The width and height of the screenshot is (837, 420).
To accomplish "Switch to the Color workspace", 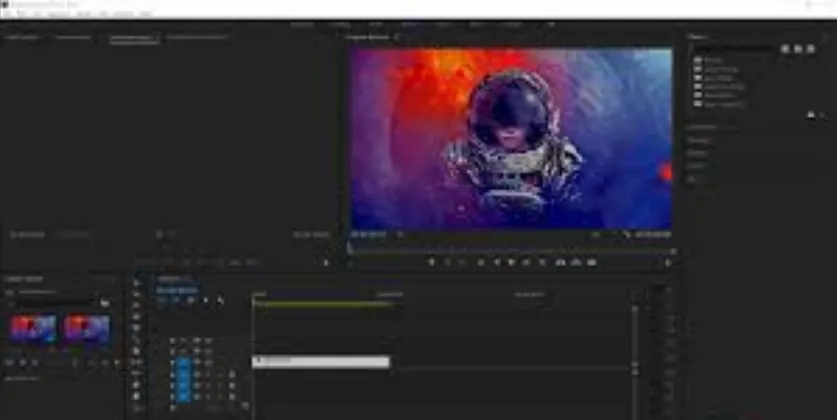I will pyautogui.click(x=376, y=25).
